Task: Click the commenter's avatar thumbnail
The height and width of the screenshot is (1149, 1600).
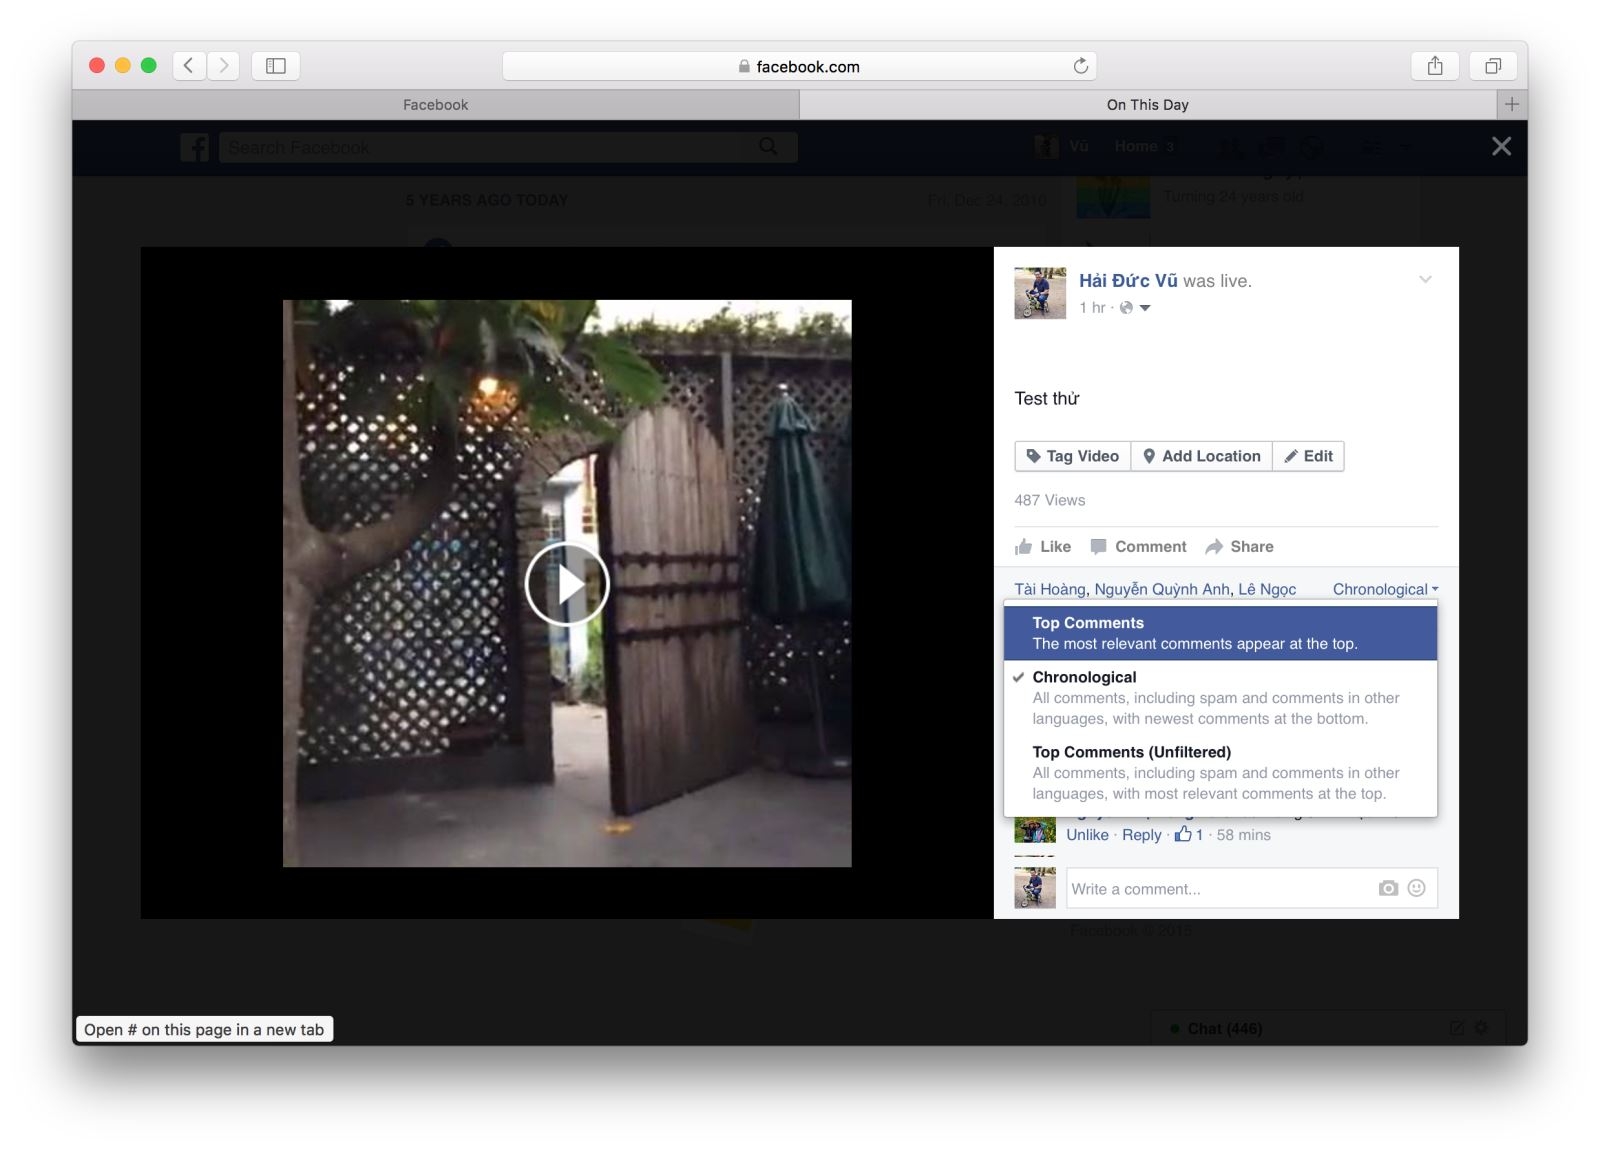Action: (1035, 830)
